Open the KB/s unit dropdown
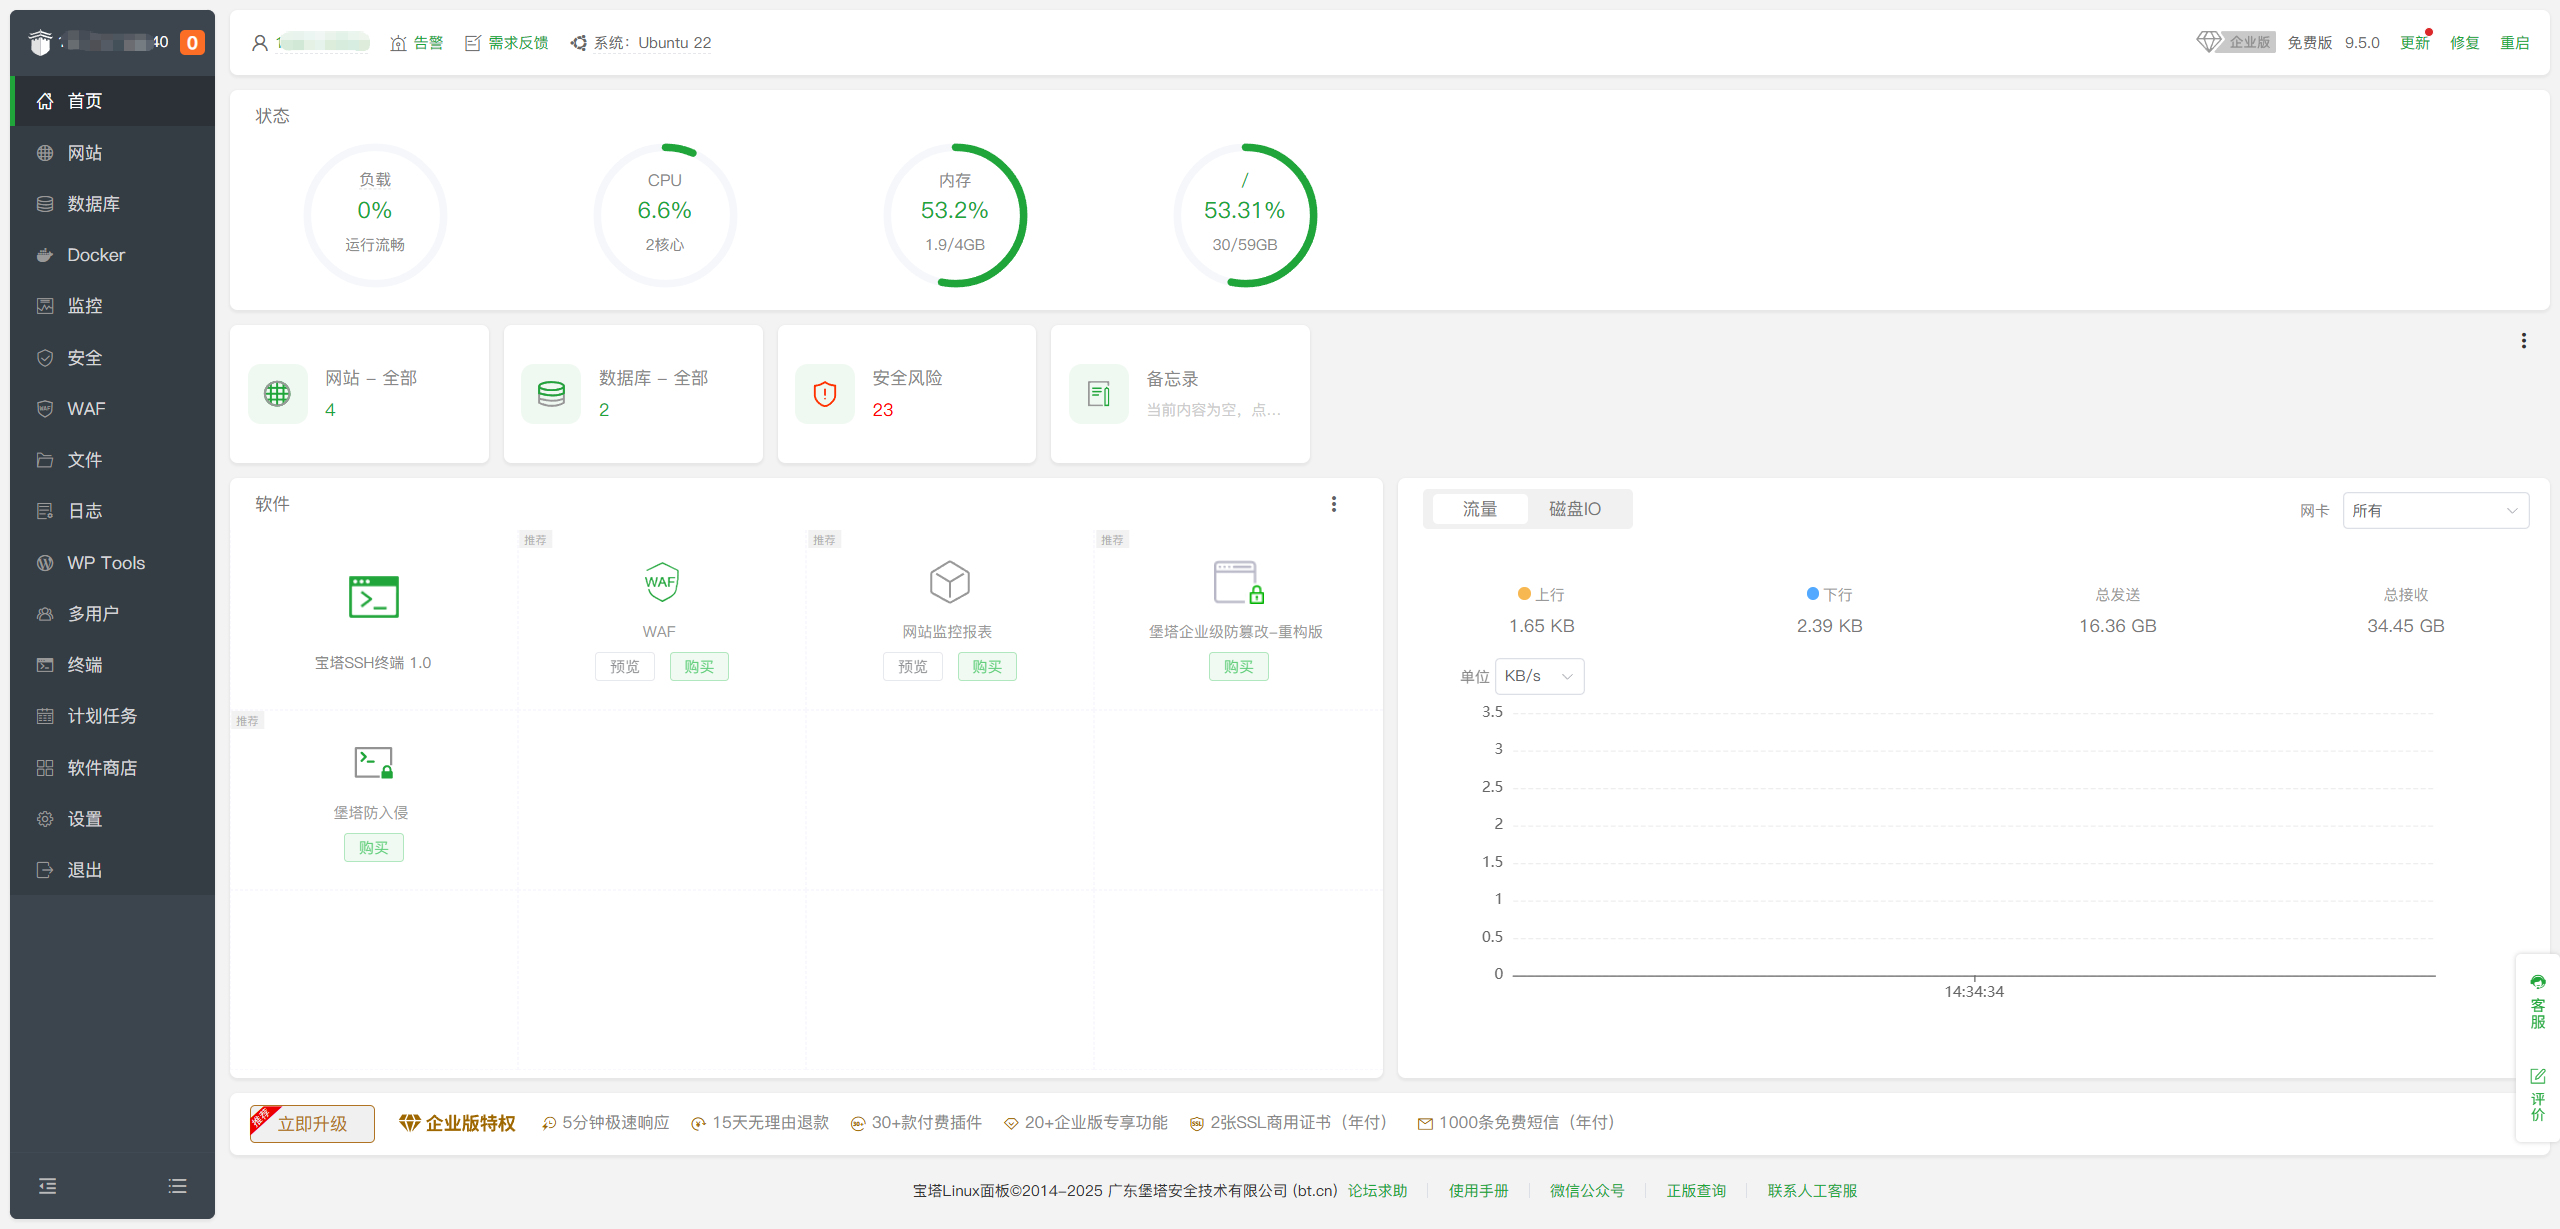The height and width of the screenshot is (1229, 2560). point(1539,676)
